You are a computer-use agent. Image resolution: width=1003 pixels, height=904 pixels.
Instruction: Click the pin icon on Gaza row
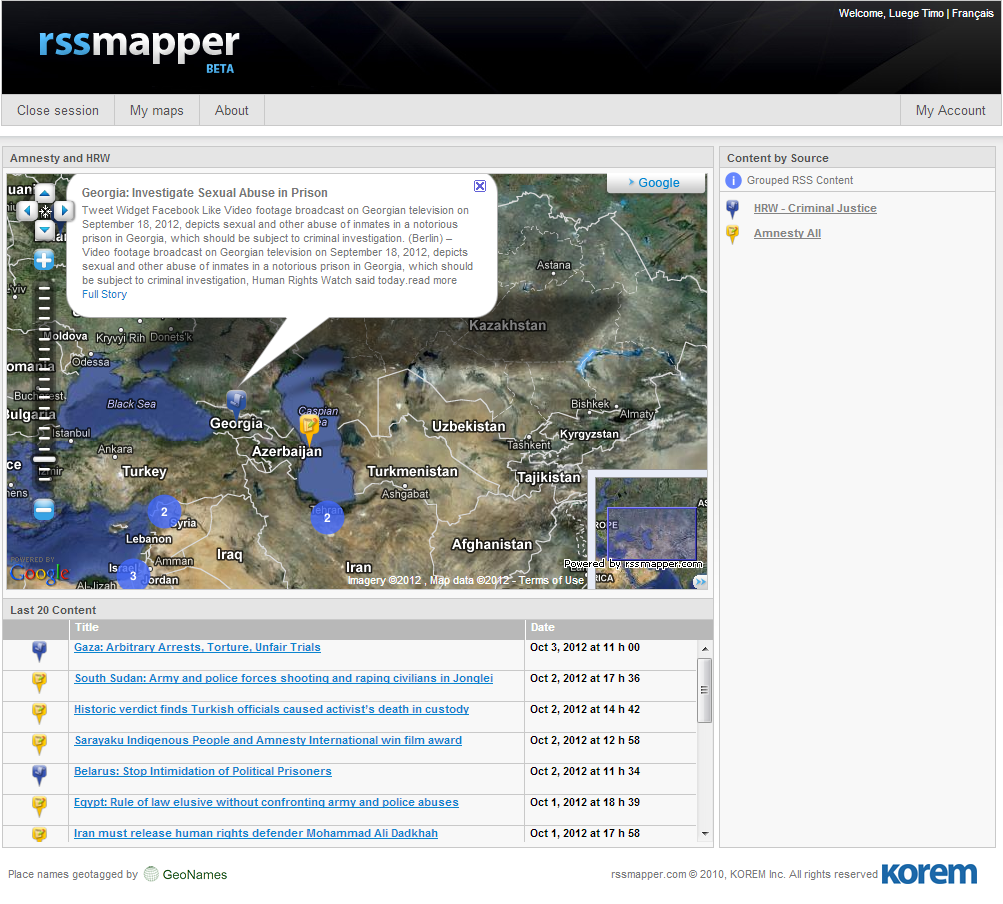[x=39, y=651]
